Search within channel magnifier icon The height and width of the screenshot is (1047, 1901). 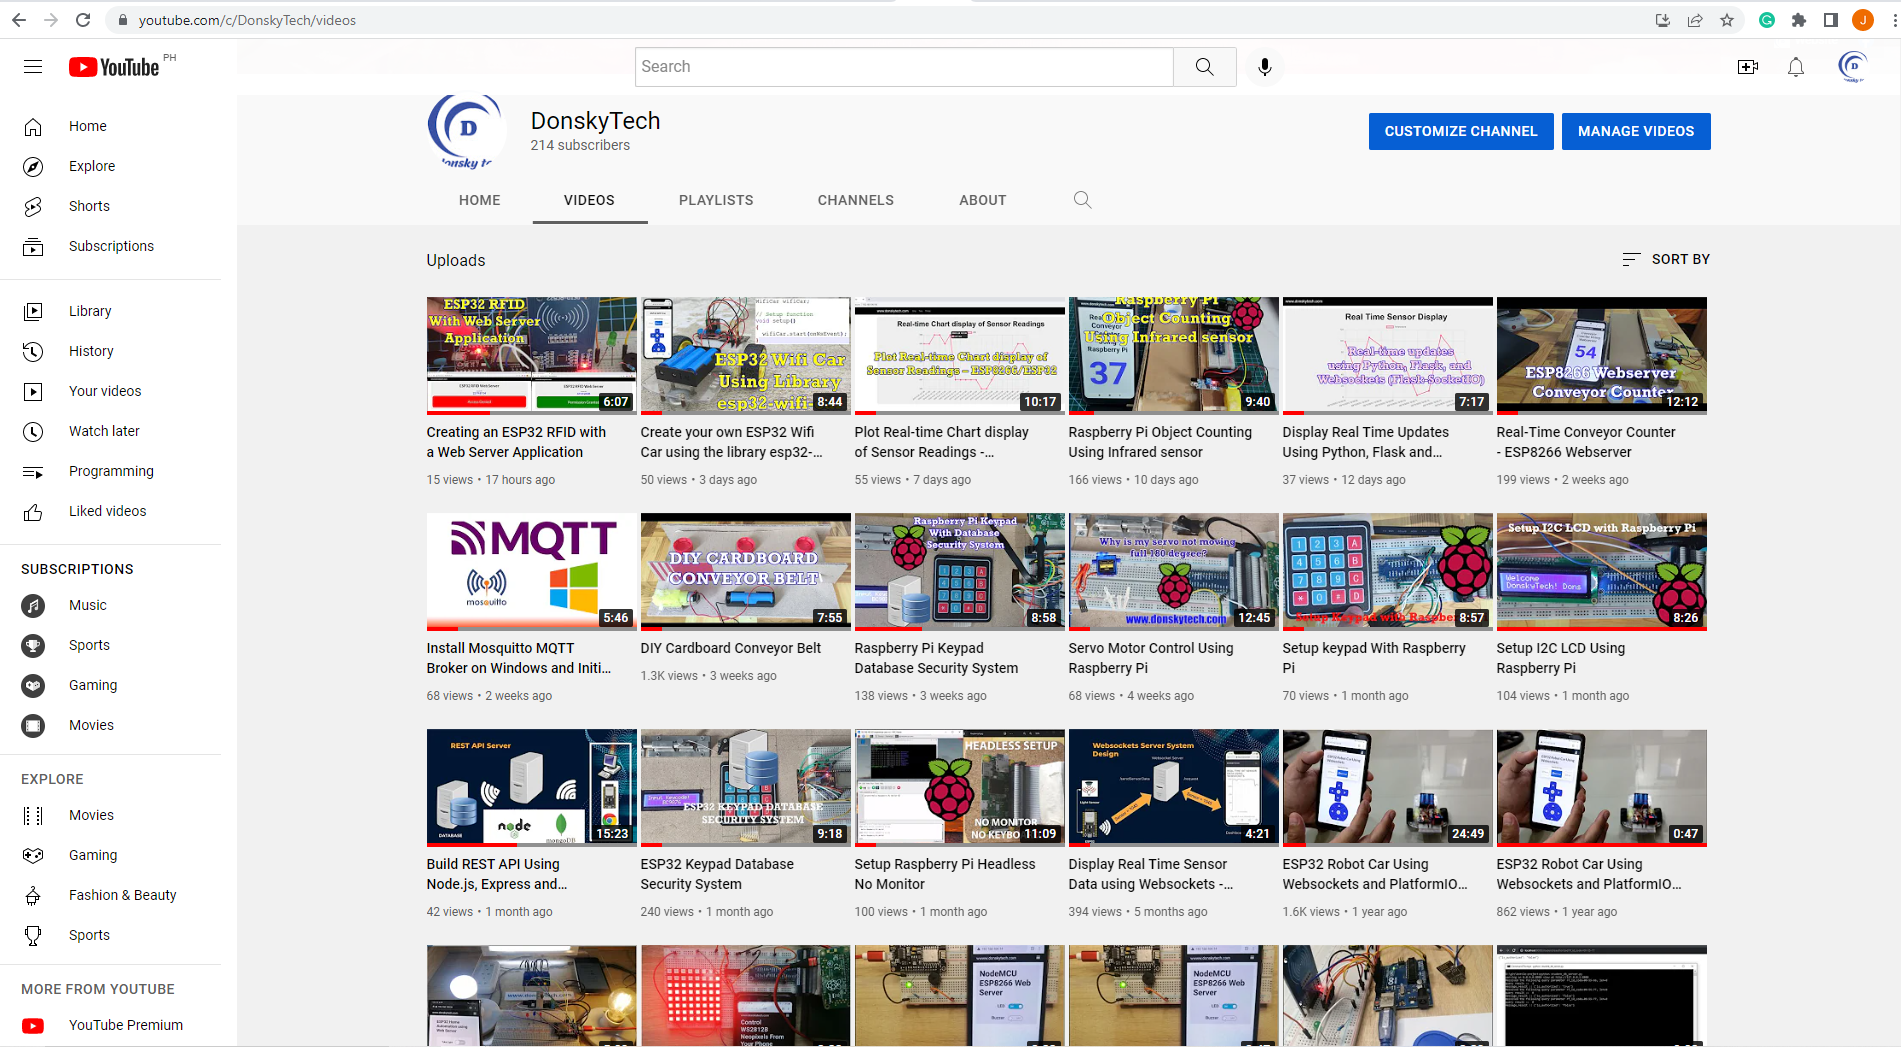pyautogui.click(x=1082, y=200)
